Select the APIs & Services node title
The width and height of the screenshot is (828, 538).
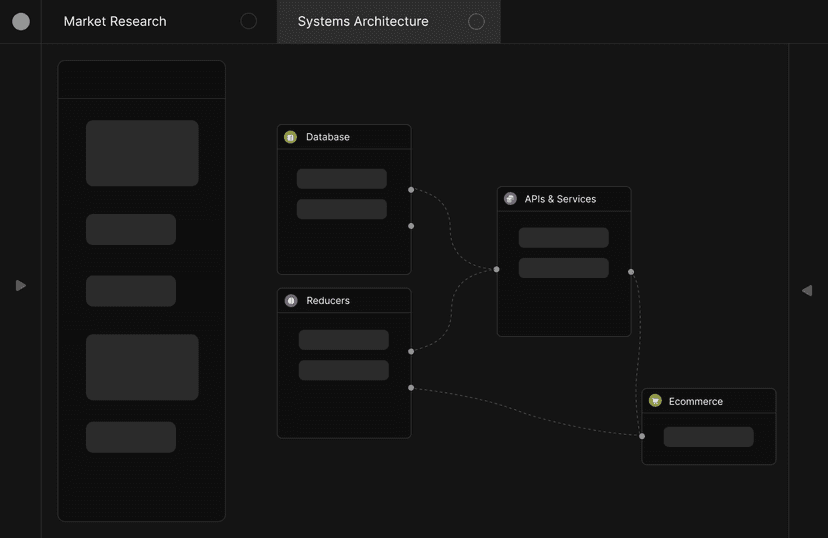tap(560, 199)
